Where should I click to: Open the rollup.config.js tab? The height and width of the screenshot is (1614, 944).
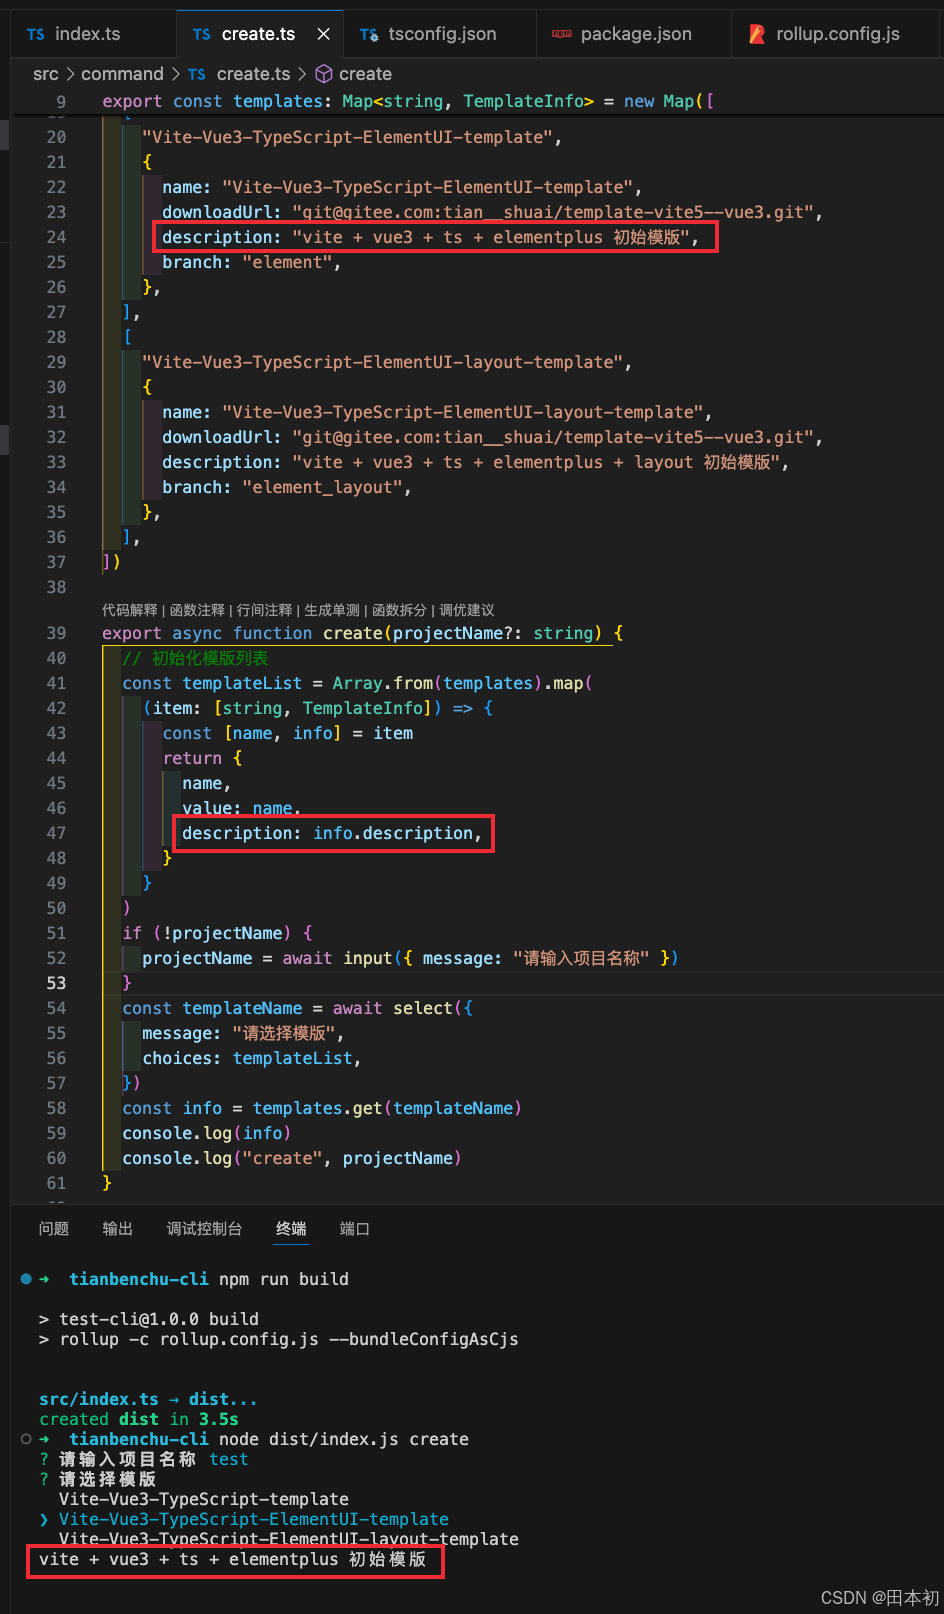[836, 34]
